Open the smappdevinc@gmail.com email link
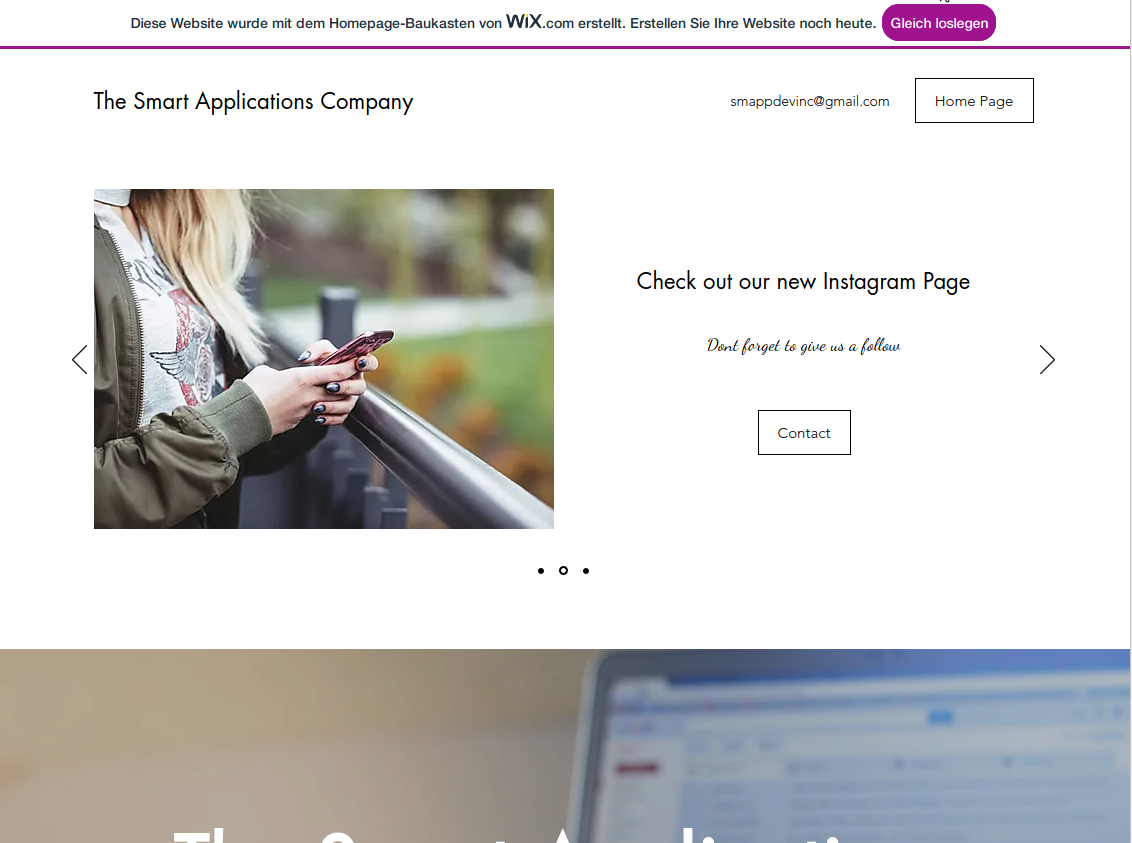 pos(809,101)
